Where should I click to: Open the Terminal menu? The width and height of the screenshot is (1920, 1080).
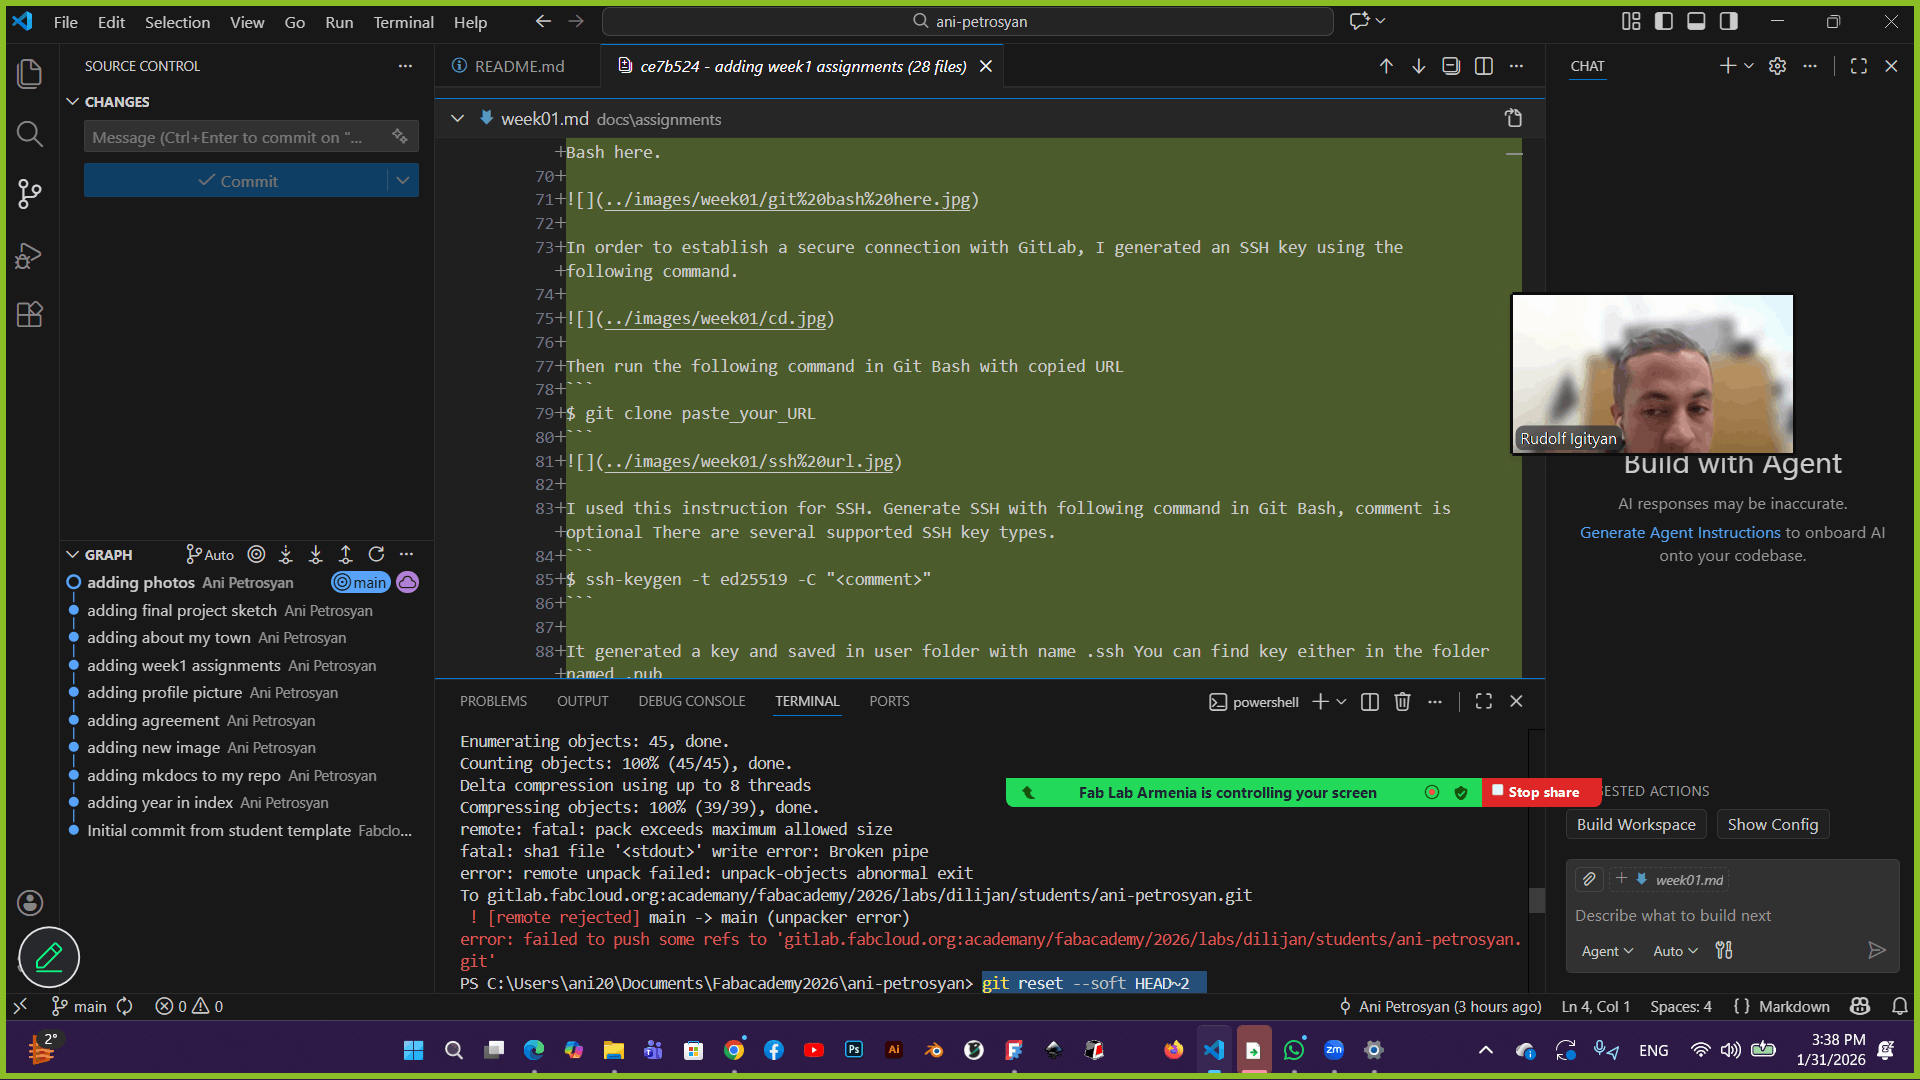coord(403,22)
